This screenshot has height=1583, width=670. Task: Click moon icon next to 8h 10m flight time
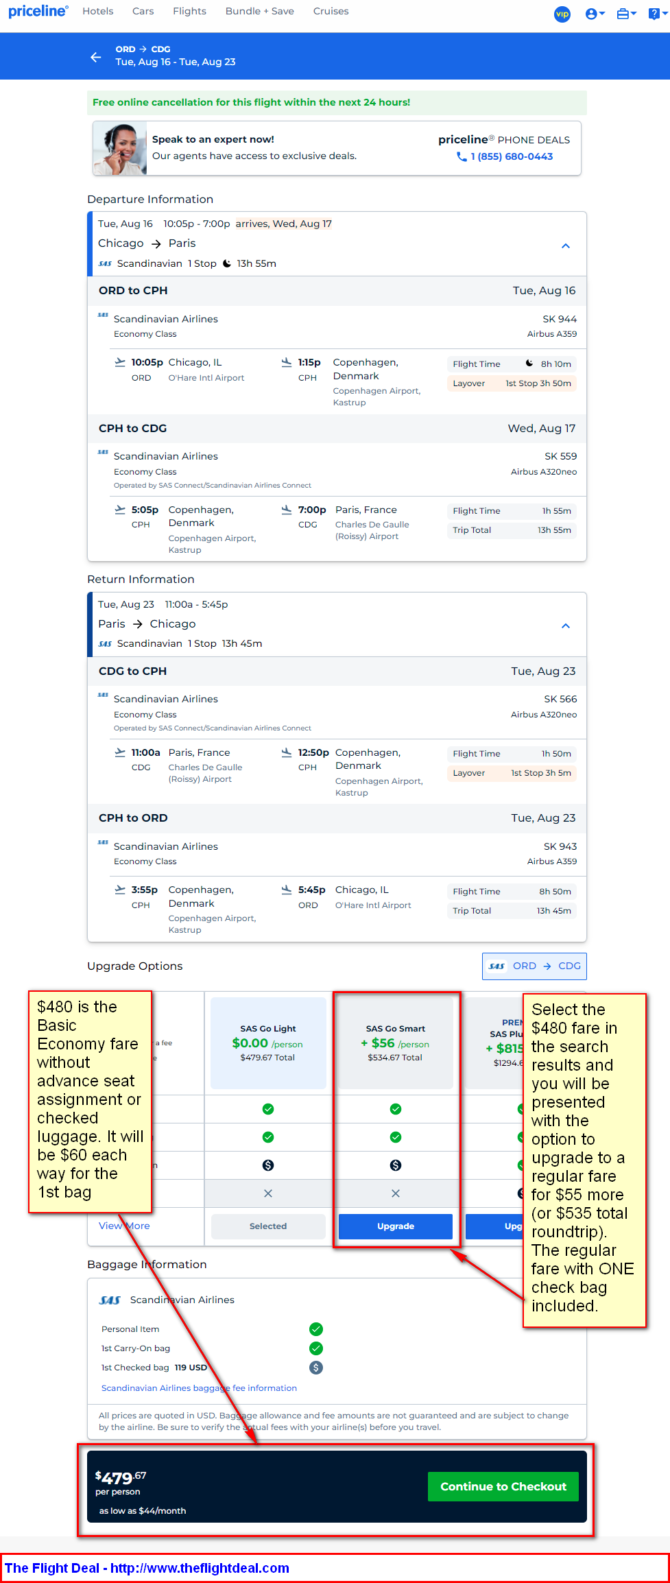530,364
